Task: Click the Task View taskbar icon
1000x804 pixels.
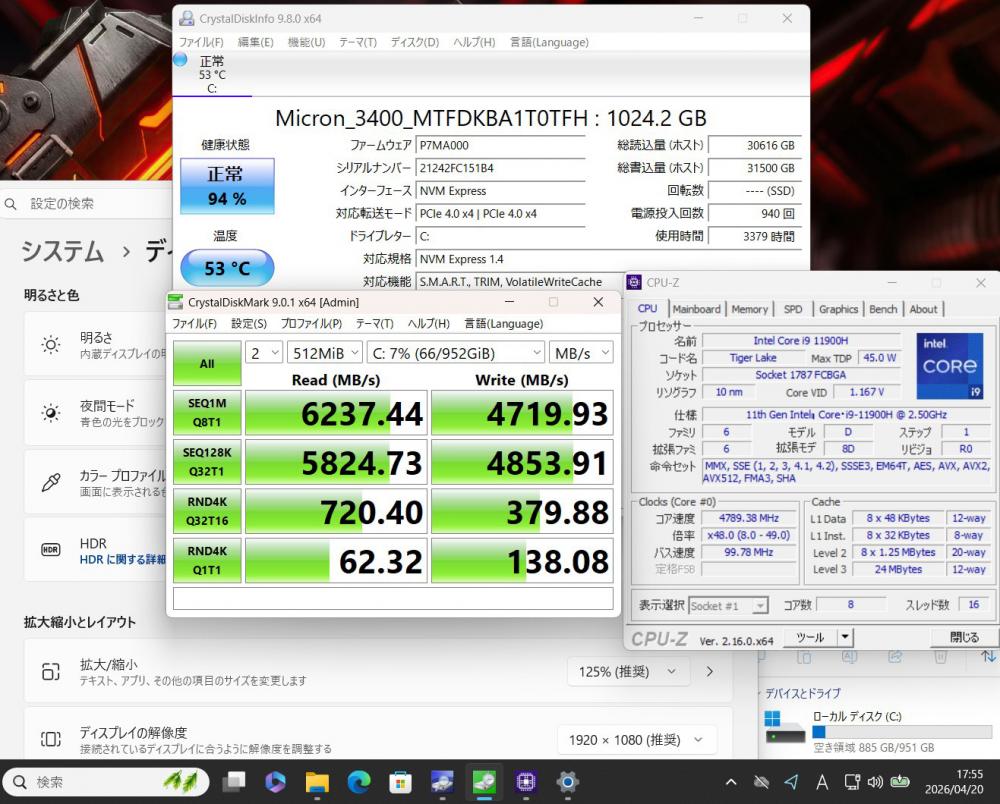Action: 234,782
